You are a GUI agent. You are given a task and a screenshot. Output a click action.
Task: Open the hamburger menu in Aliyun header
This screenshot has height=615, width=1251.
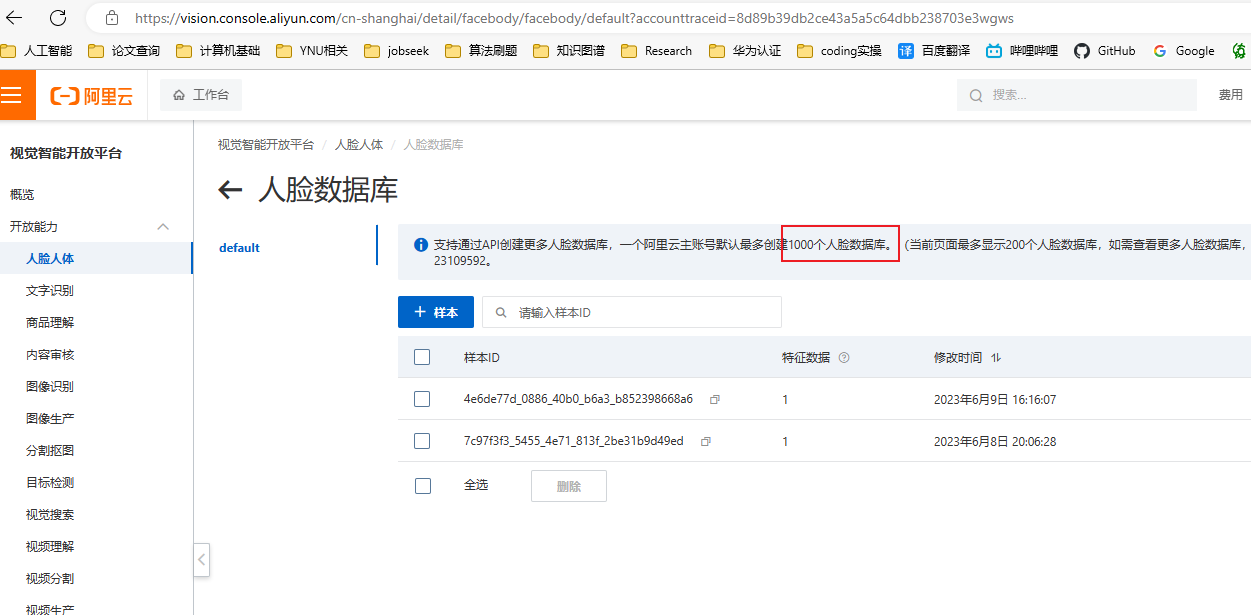[x=12, y=95]
